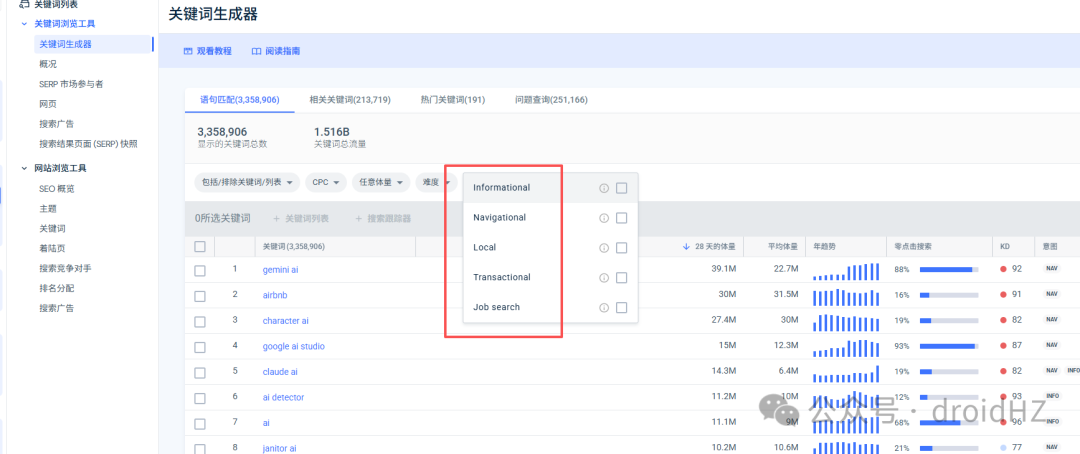Screen dimensions: 1080x454
Task: Click the zero-click search bar for gemini ai
Action: (948, 269)
